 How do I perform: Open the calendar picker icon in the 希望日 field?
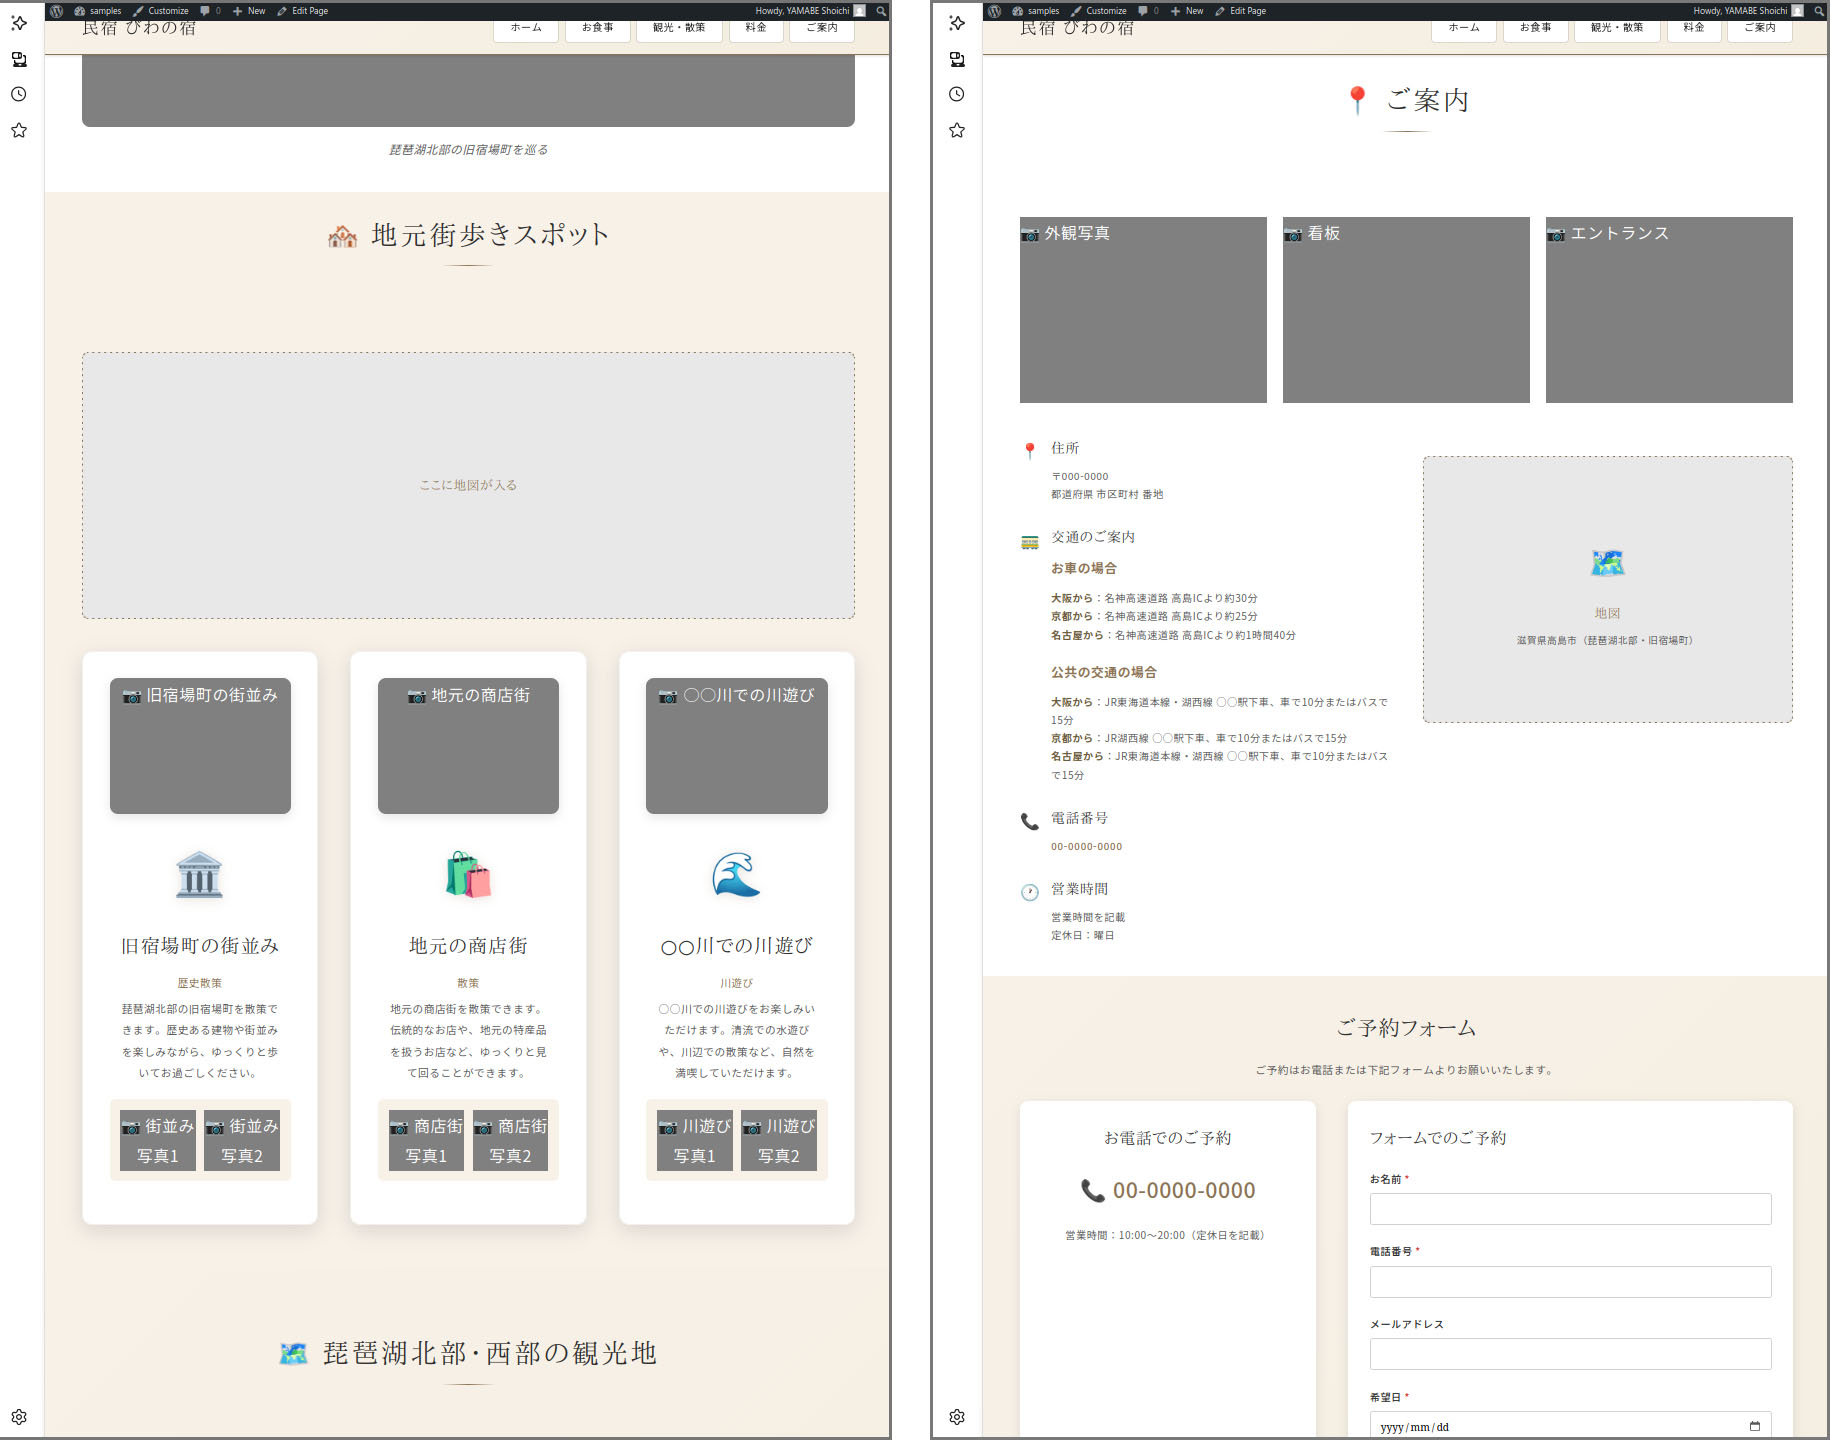click(1754, 1426)
